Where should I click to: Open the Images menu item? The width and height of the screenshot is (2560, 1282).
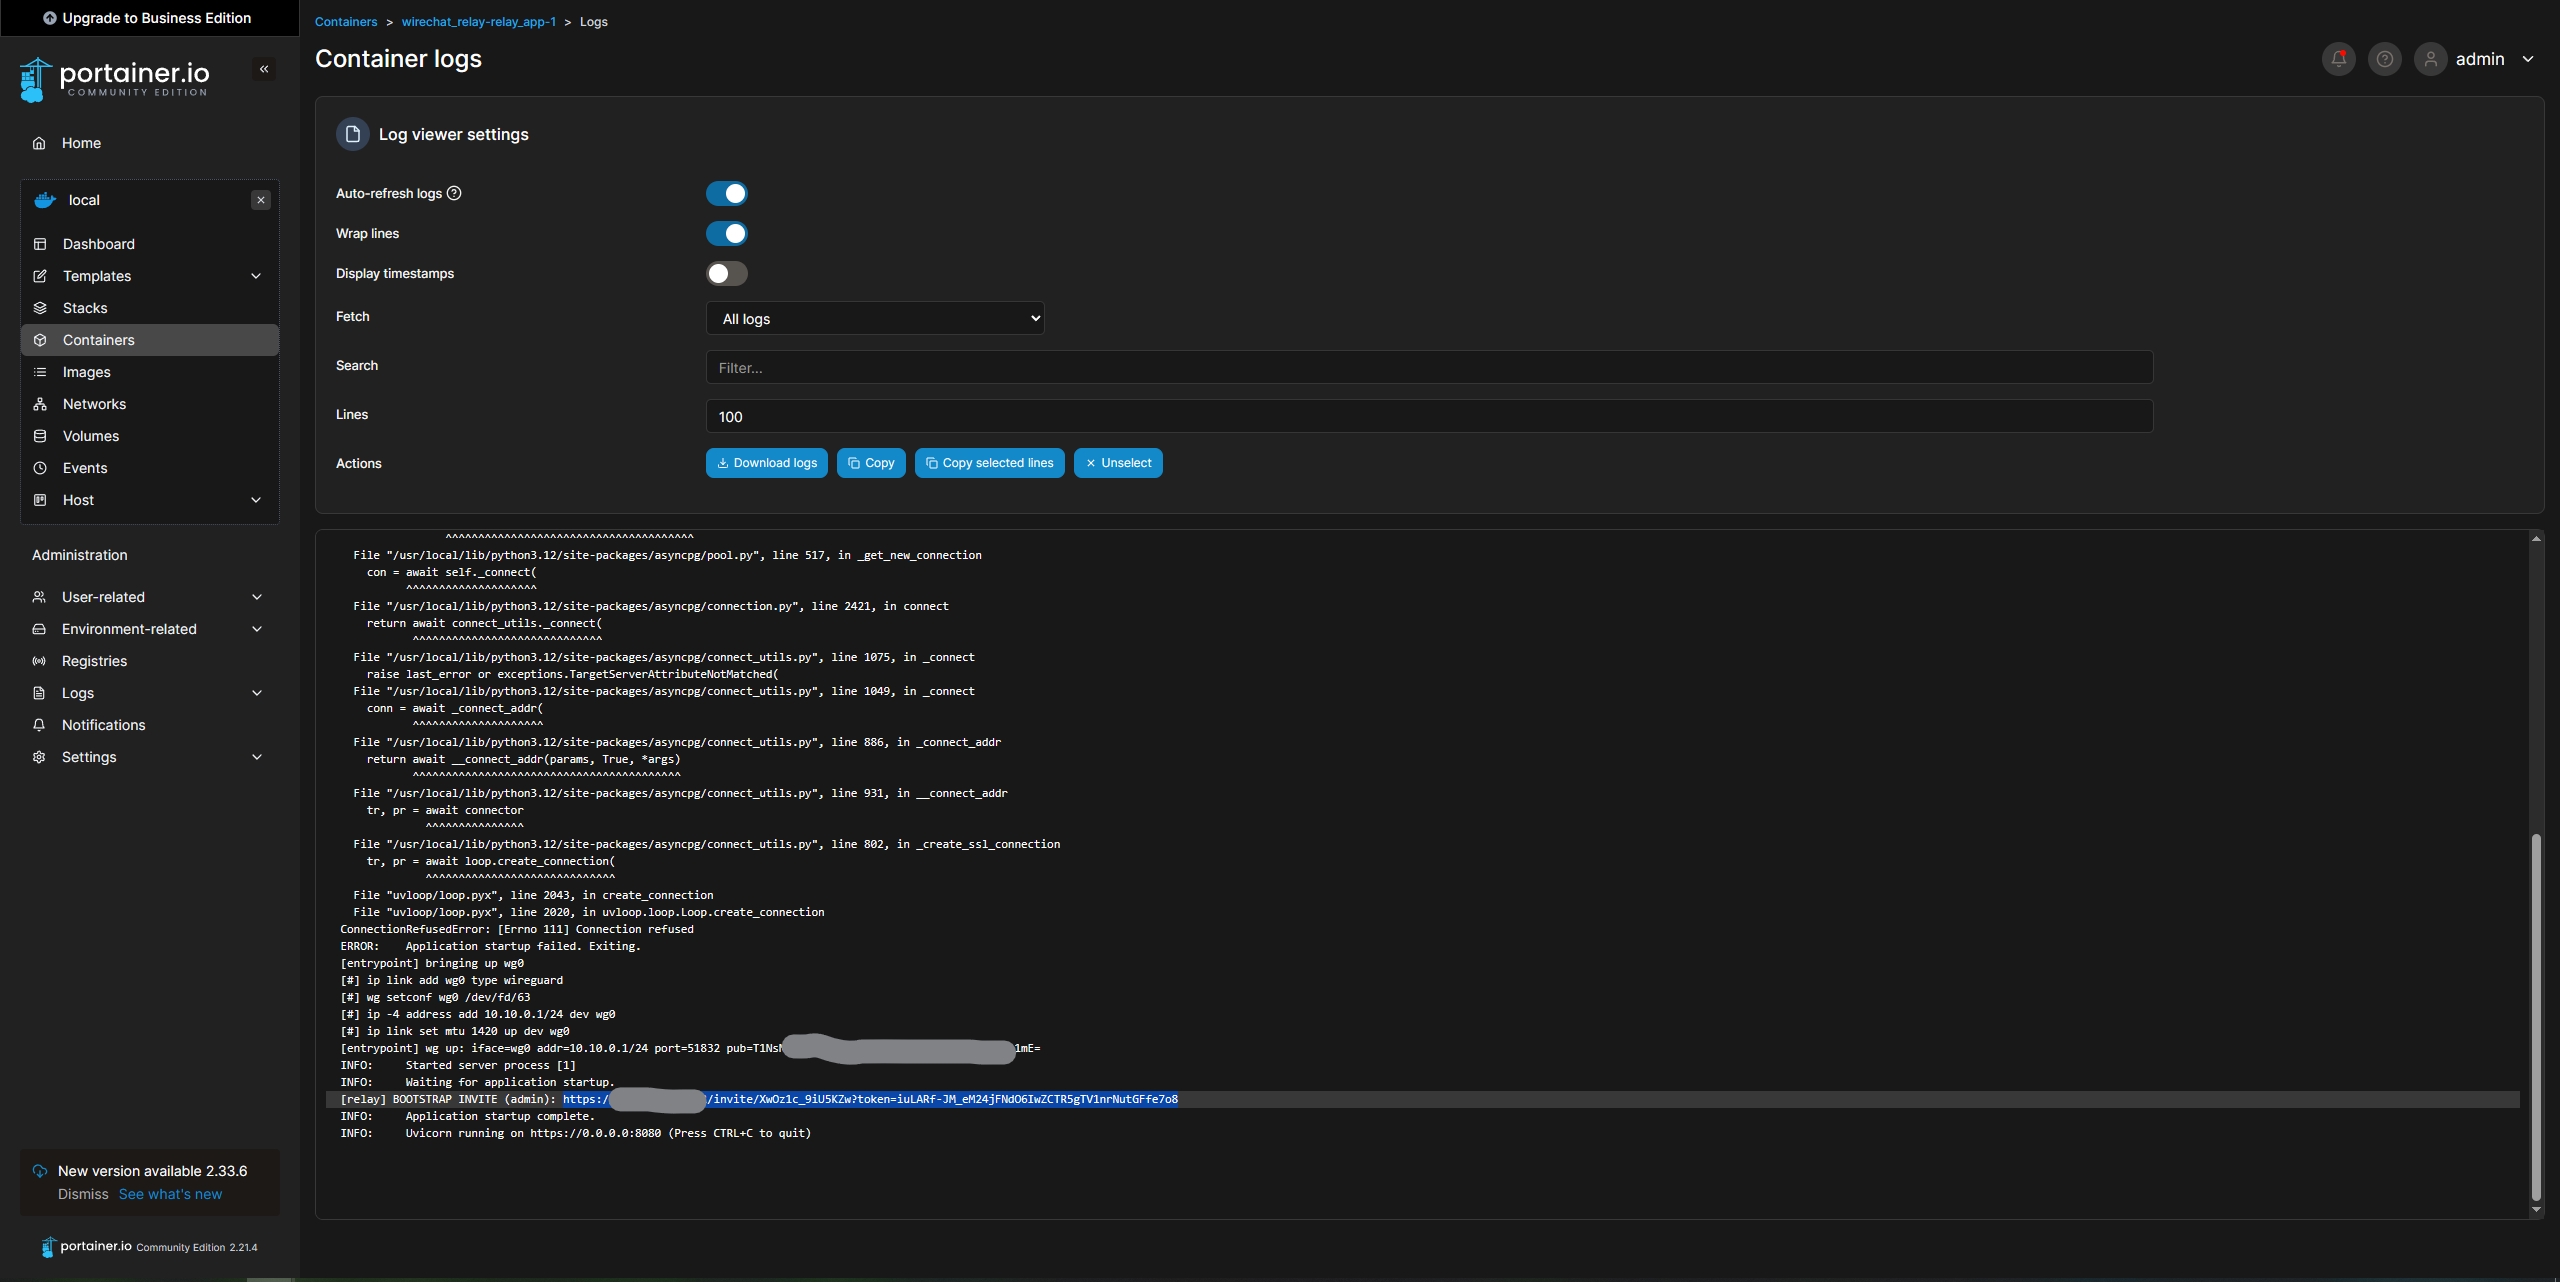[x=87, y=372]
